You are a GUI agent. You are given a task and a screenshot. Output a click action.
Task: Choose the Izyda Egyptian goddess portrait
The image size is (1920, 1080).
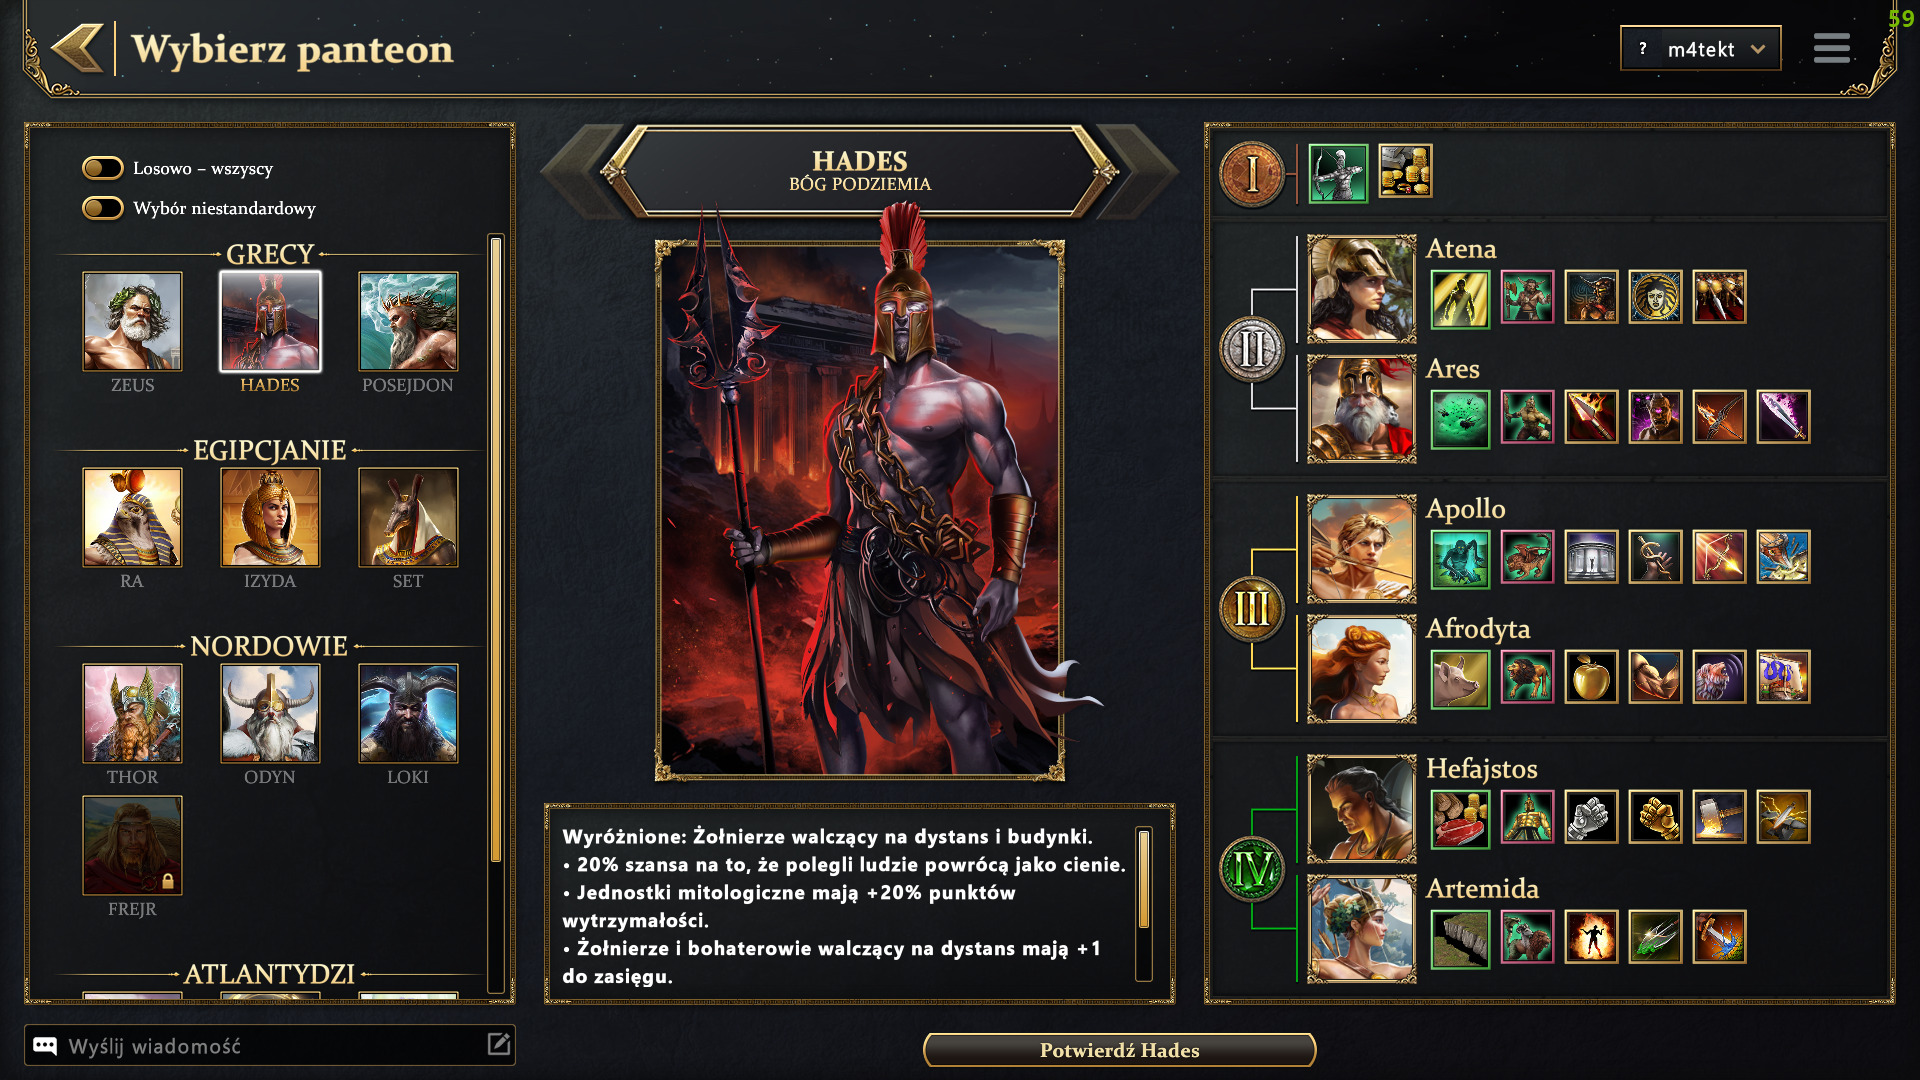[270, 517]
